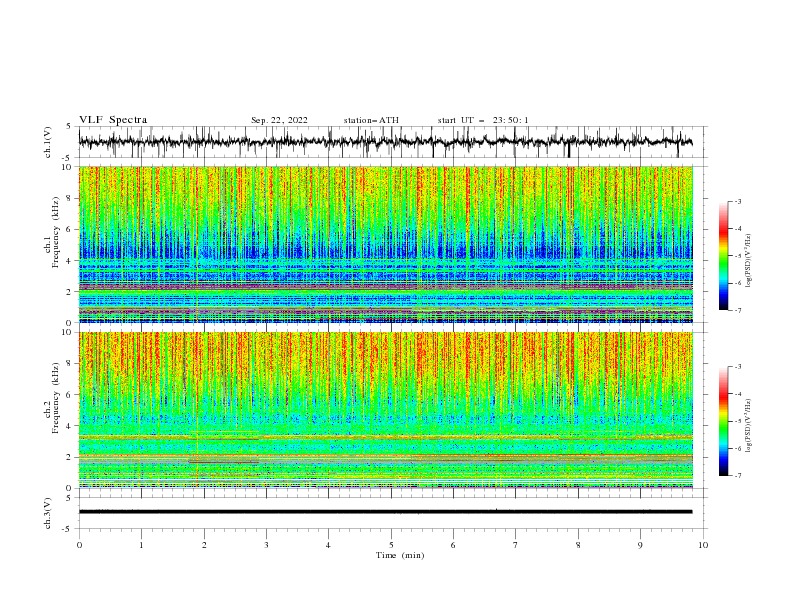Click the ch.1(V) axis label
The width and height of the screenshot is (792, 612).
(x=47, y=142)
